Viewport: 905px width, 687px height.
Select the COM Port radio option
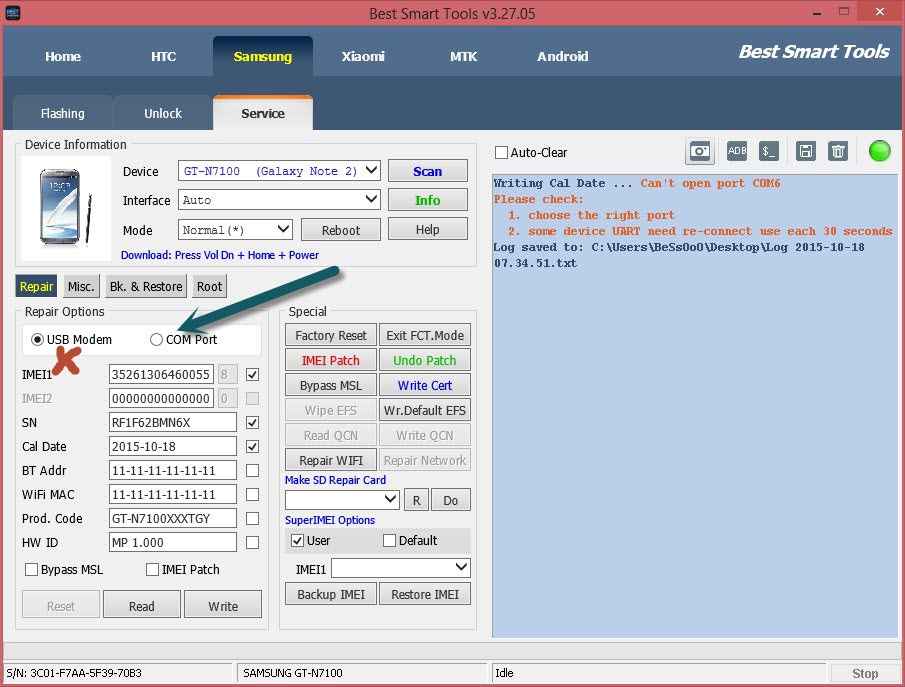point(156,339)
